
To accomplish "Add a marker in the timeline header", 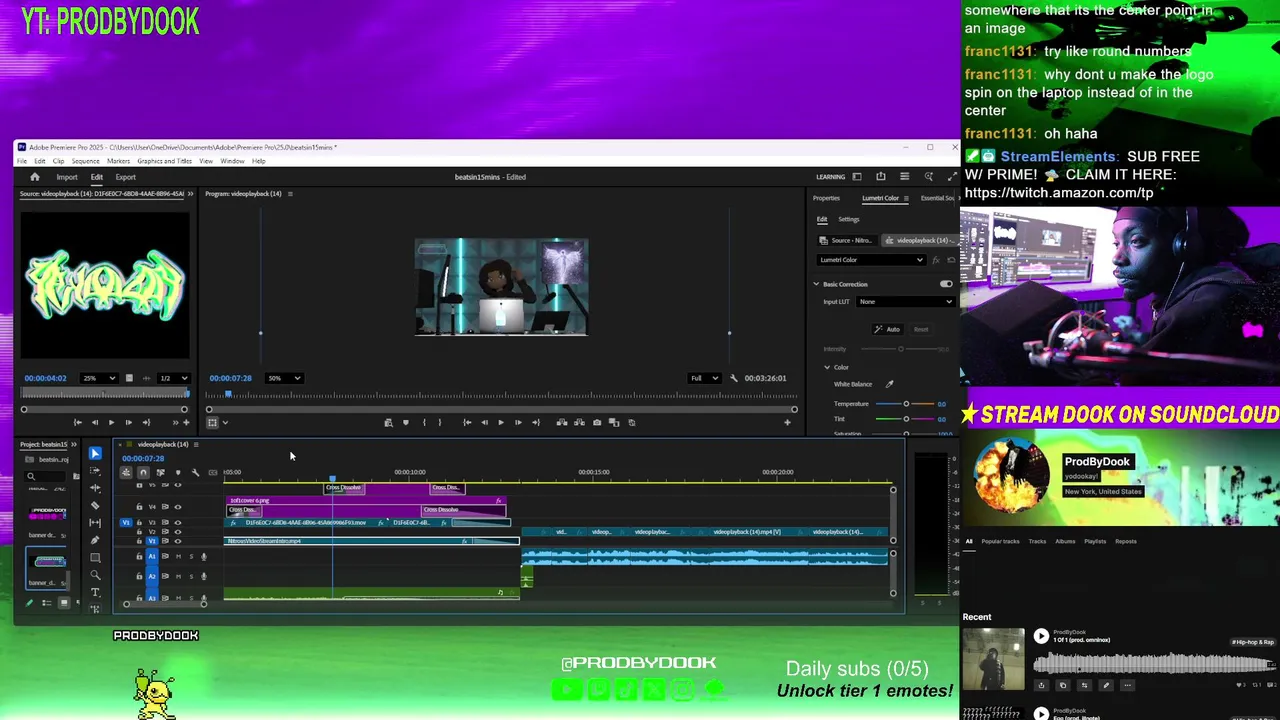I will (x=178, y=472).
